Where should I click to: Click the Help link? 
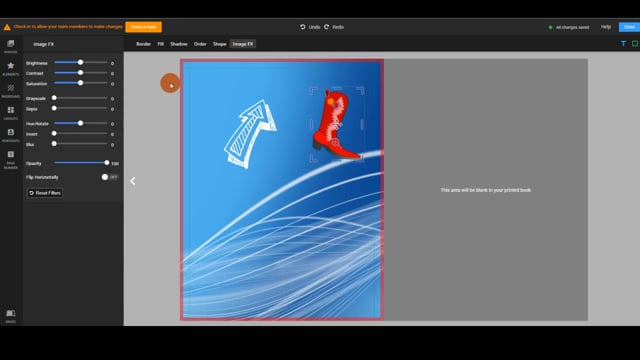pos(606,27)
